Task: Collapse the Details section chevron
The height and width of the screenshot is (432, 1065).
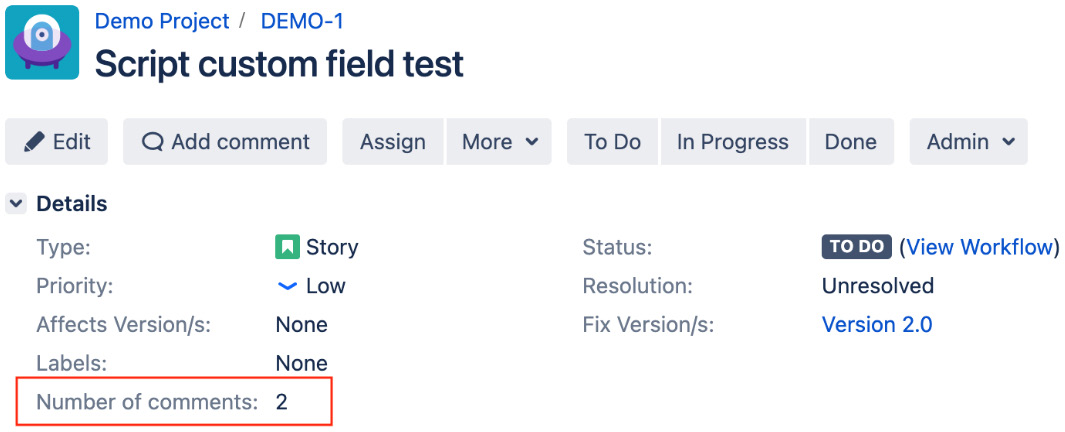Action: [16, 204]
